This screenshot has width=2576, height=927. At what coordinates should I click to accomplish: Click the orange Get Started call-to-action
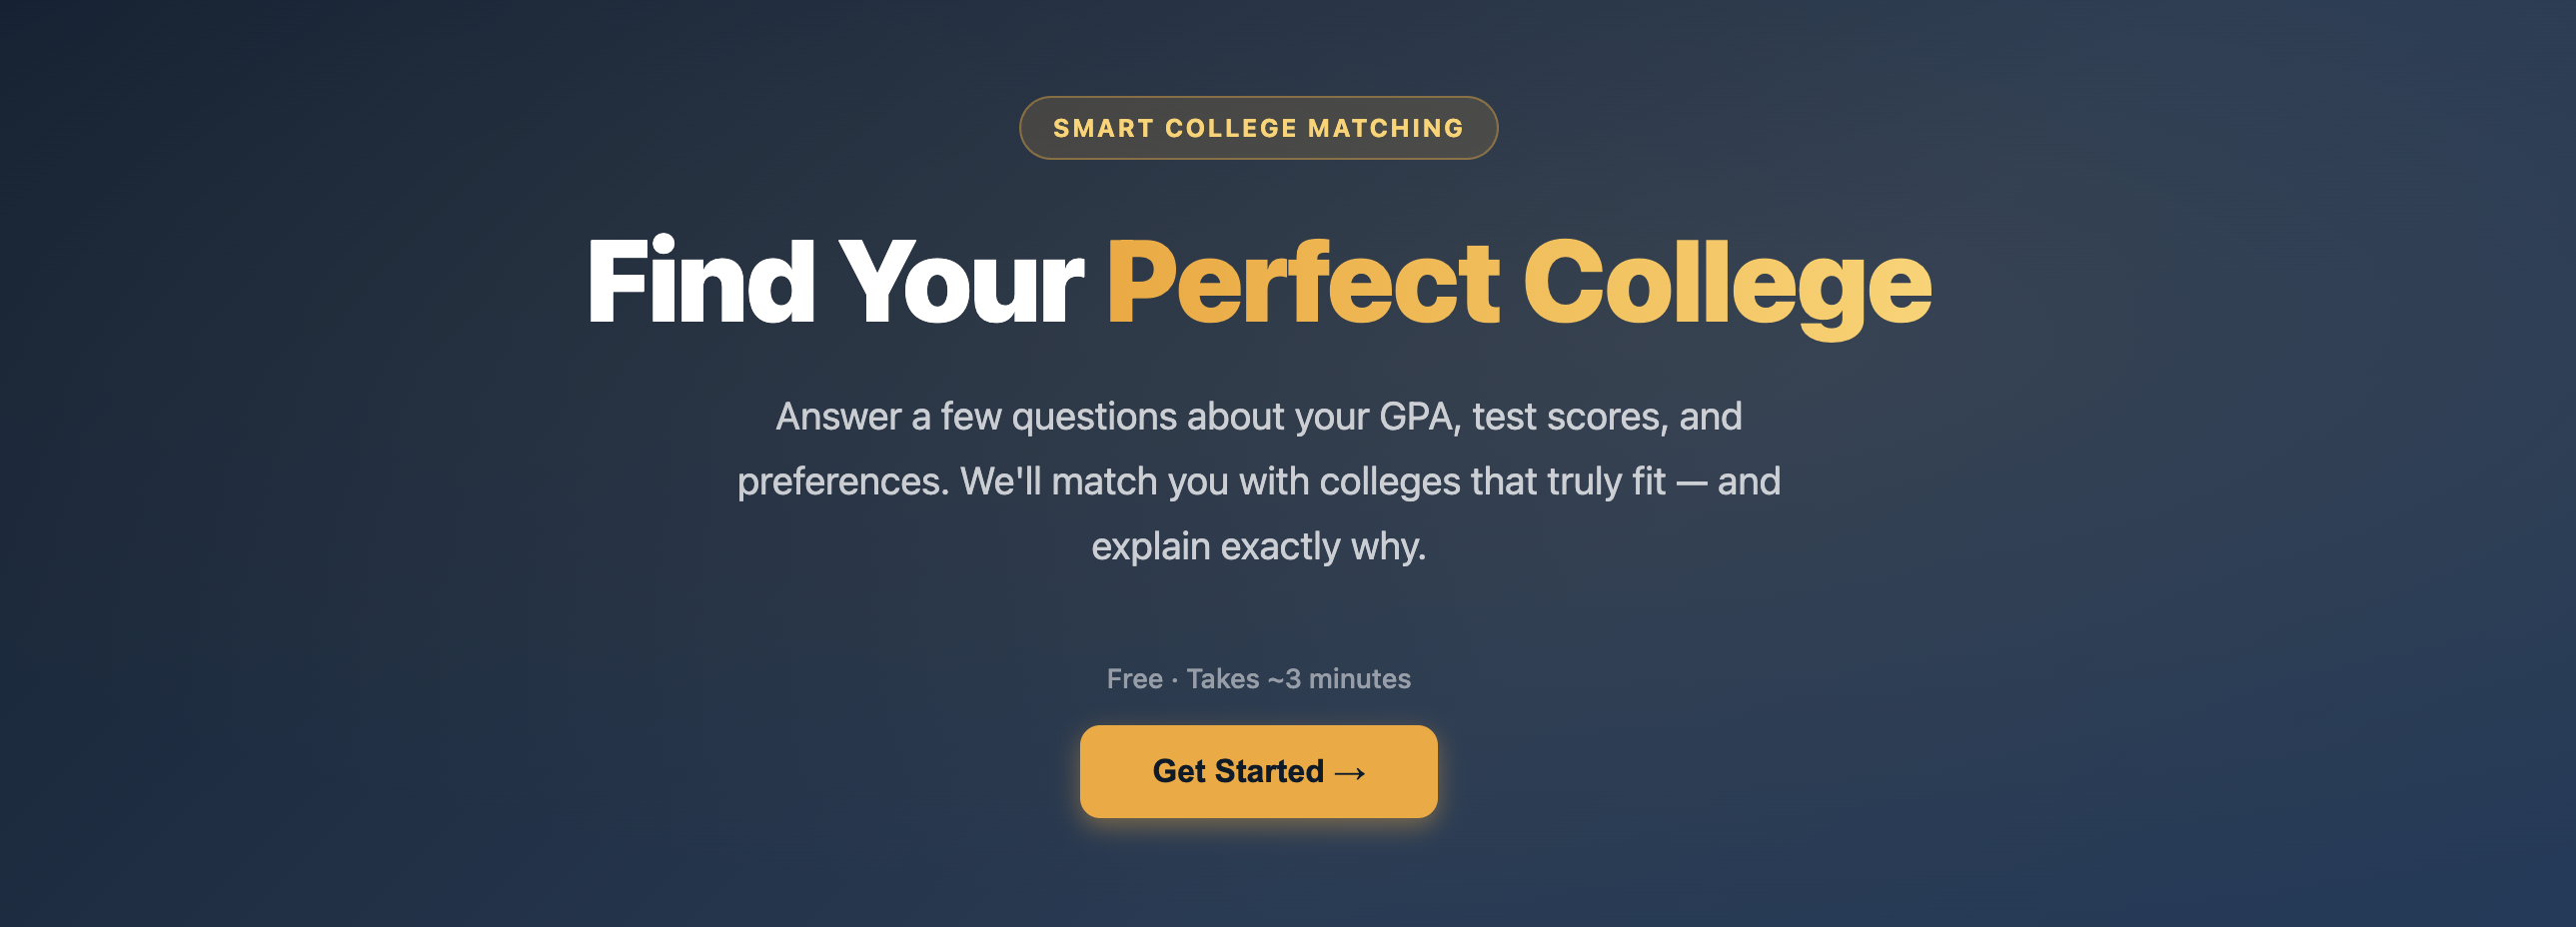pyautogui.click(x=1257, y=771)
